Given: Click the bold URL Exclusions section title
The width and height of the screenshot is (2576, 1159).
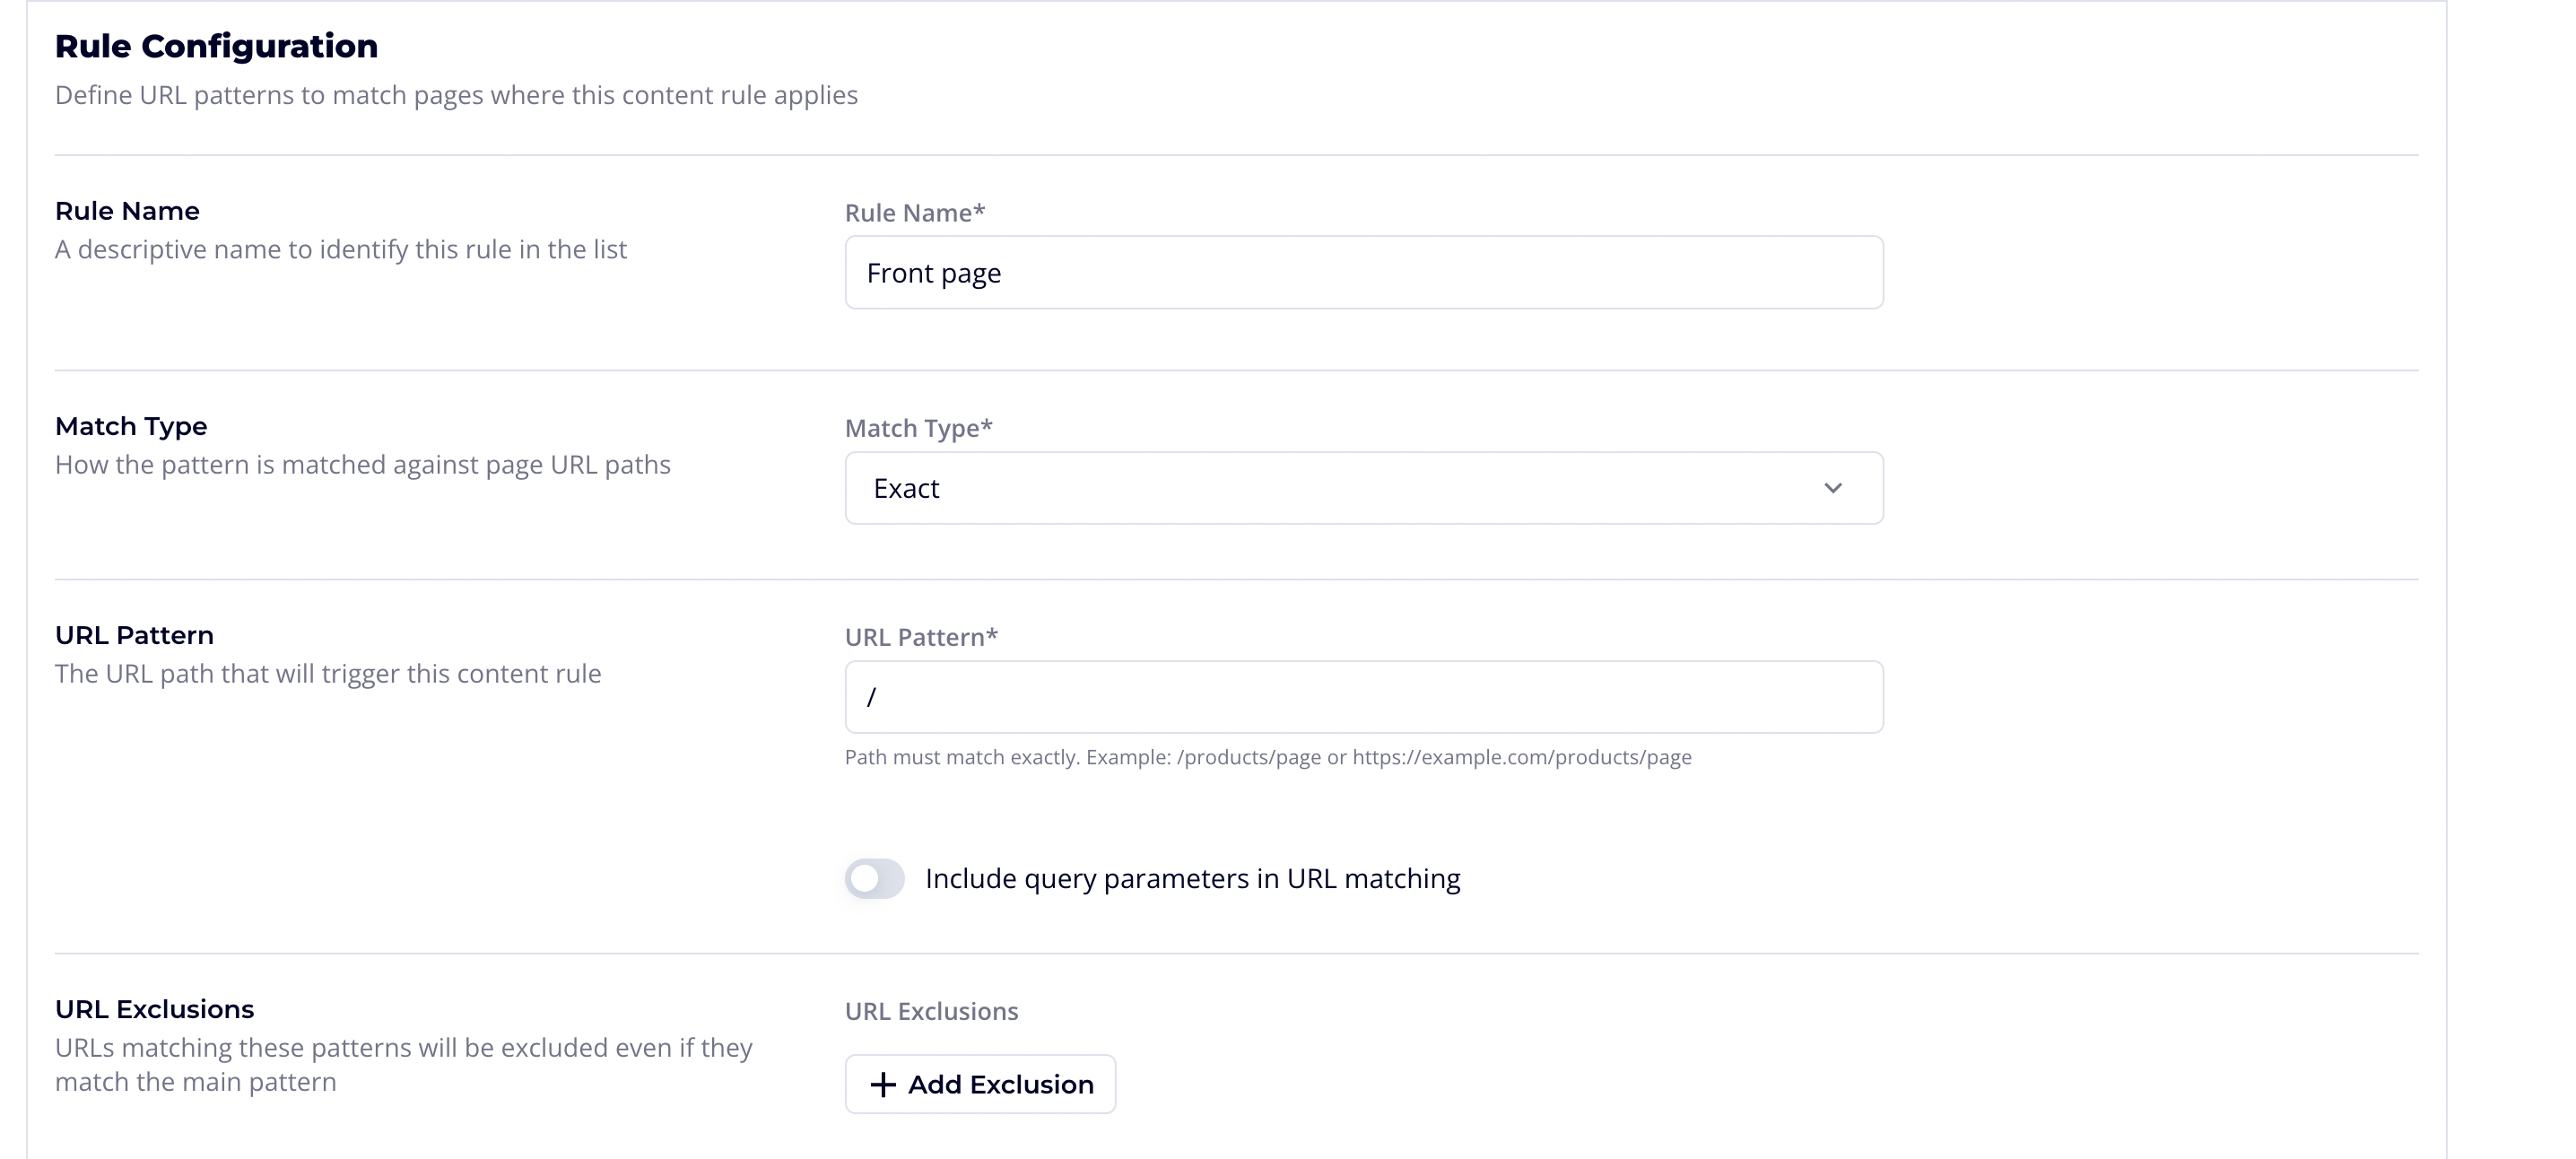Looking at the screenshot, I should click(x=154, y=1009).
